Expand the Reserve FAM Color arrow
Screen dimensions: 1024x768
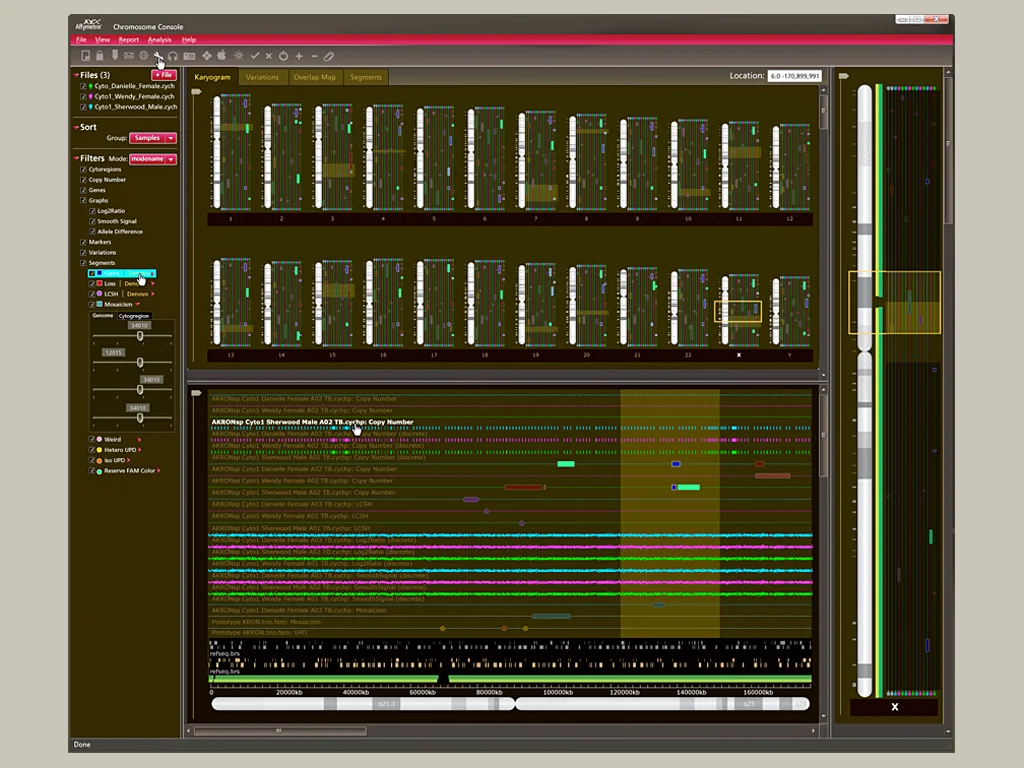coord(159,471)
